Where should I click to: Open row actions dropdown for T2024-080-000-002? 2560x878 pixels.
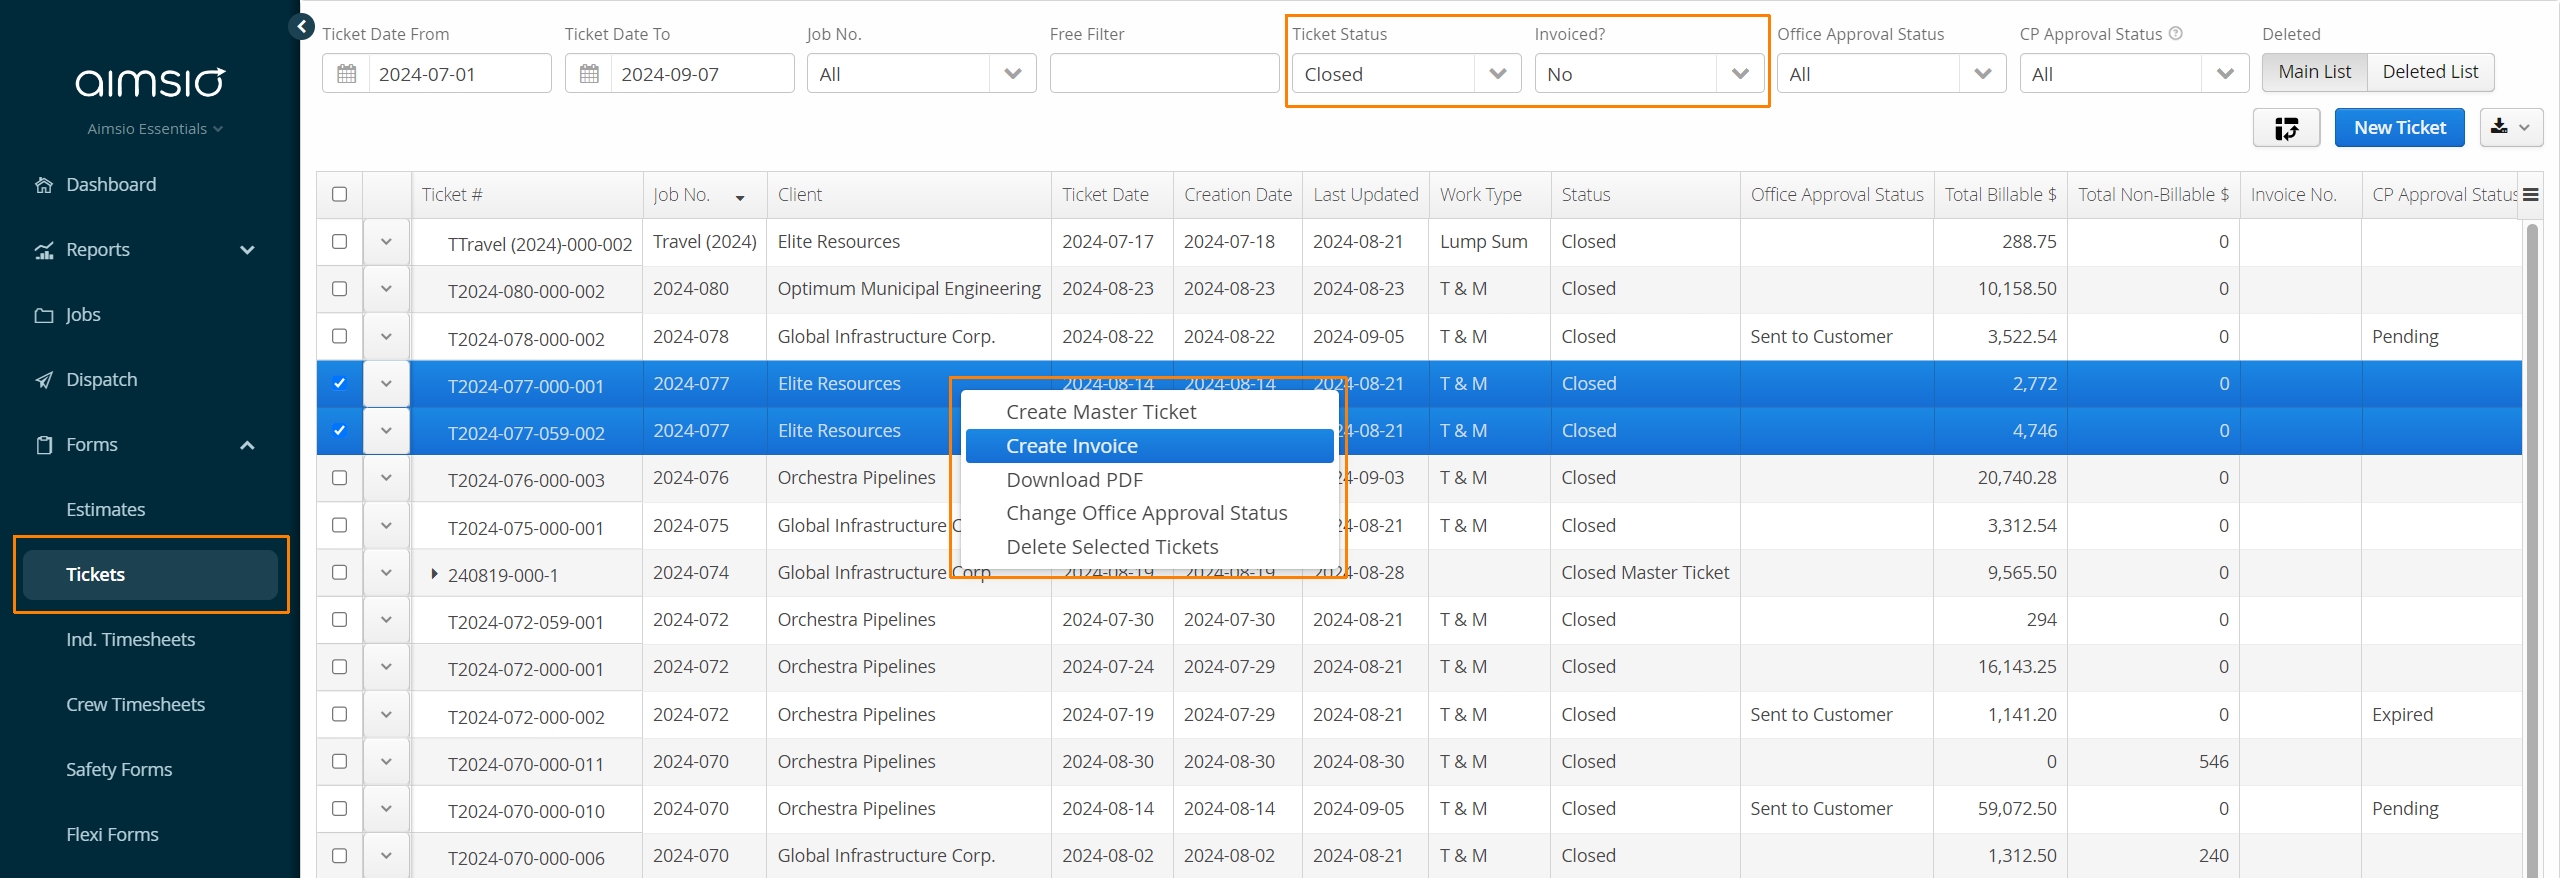386,289
